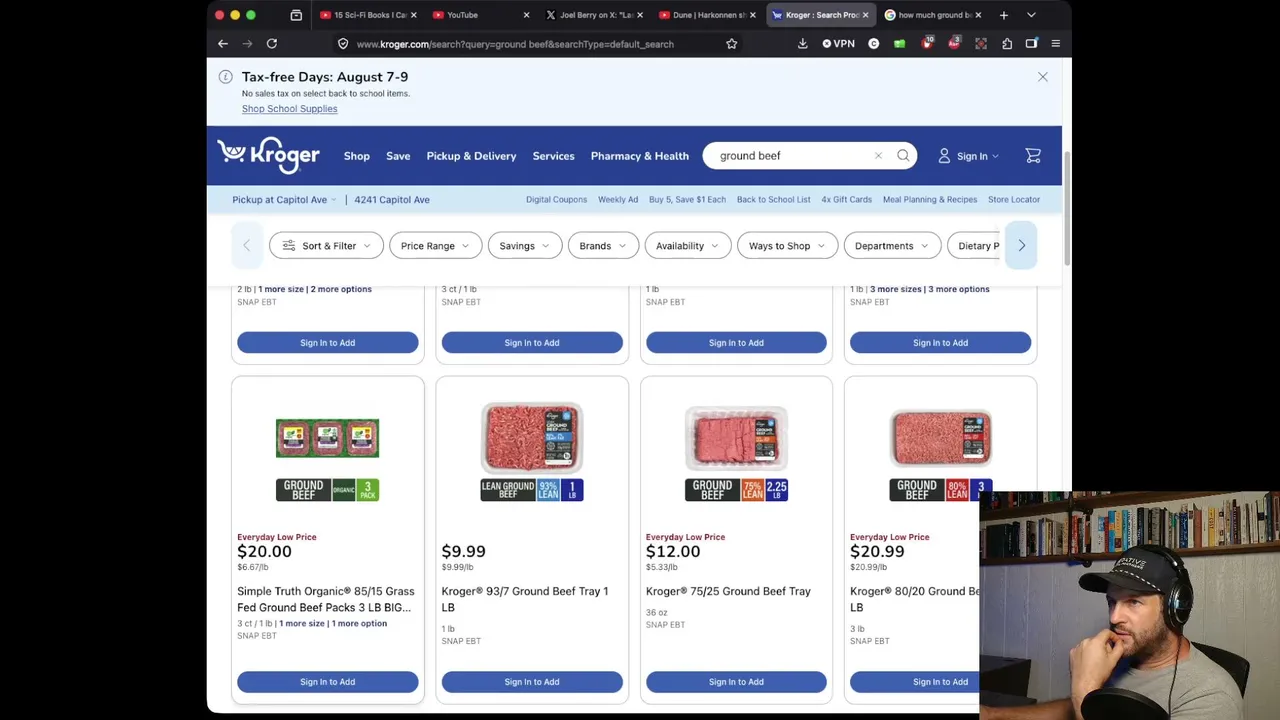The height and width of the screenshot is (720, 1280).
Task: Expand the Price Range filter
Action: click(x=435, y=246)
